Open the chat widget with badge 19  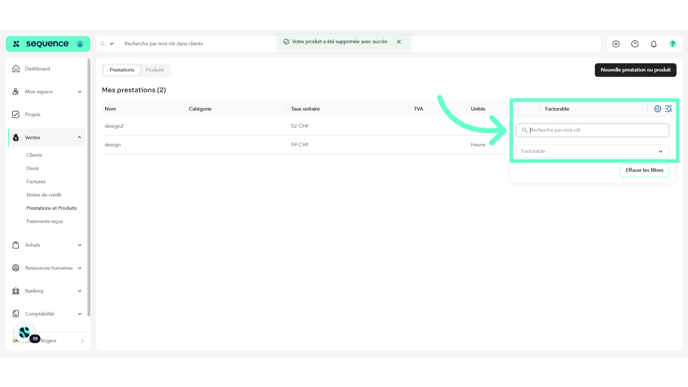tap(25, 333)
